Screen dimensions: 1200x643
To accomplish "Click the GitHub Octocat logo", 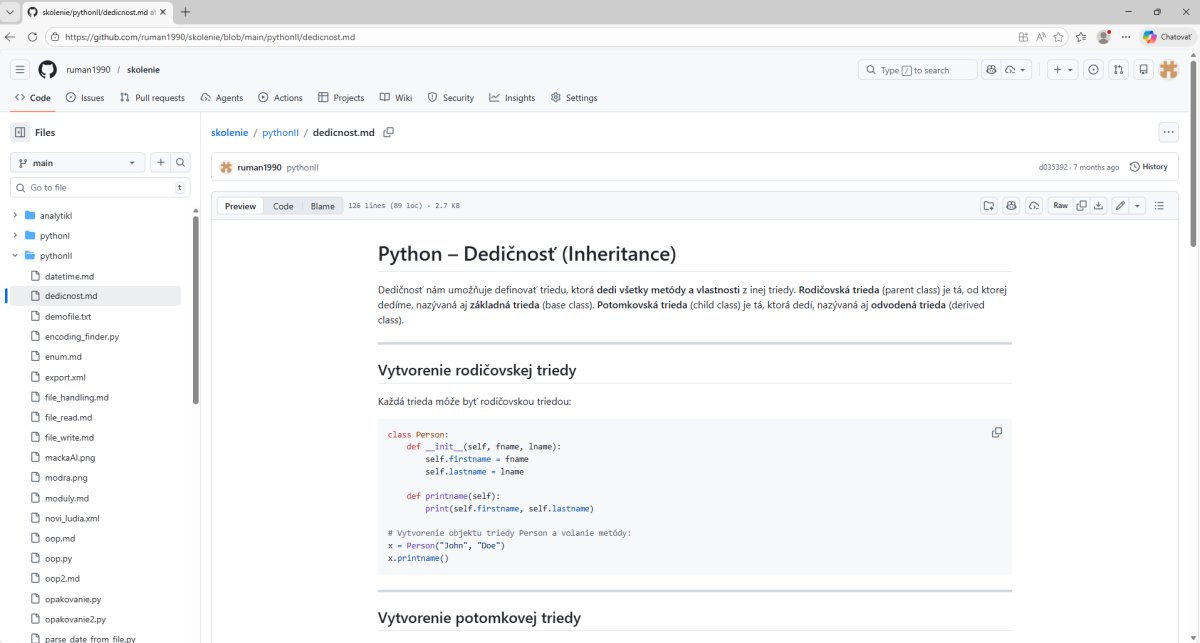I will pyautogui.click(x=47, y=70).
